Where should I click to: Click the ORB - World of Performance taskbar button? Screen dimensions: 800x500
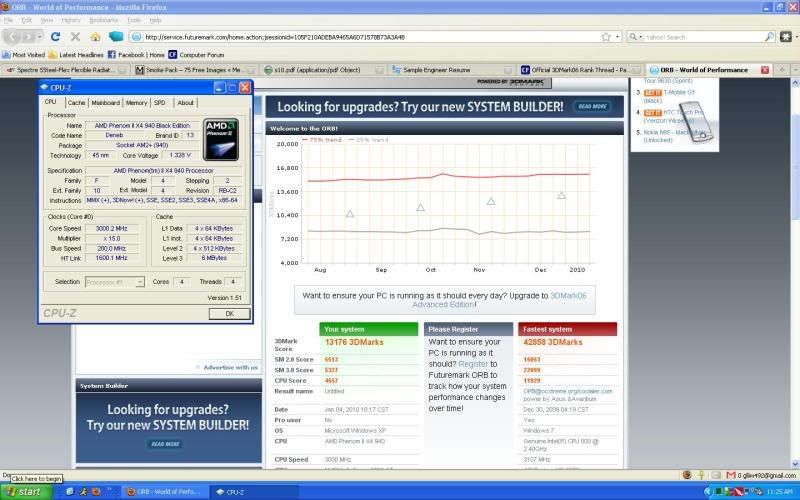point(165,492)
